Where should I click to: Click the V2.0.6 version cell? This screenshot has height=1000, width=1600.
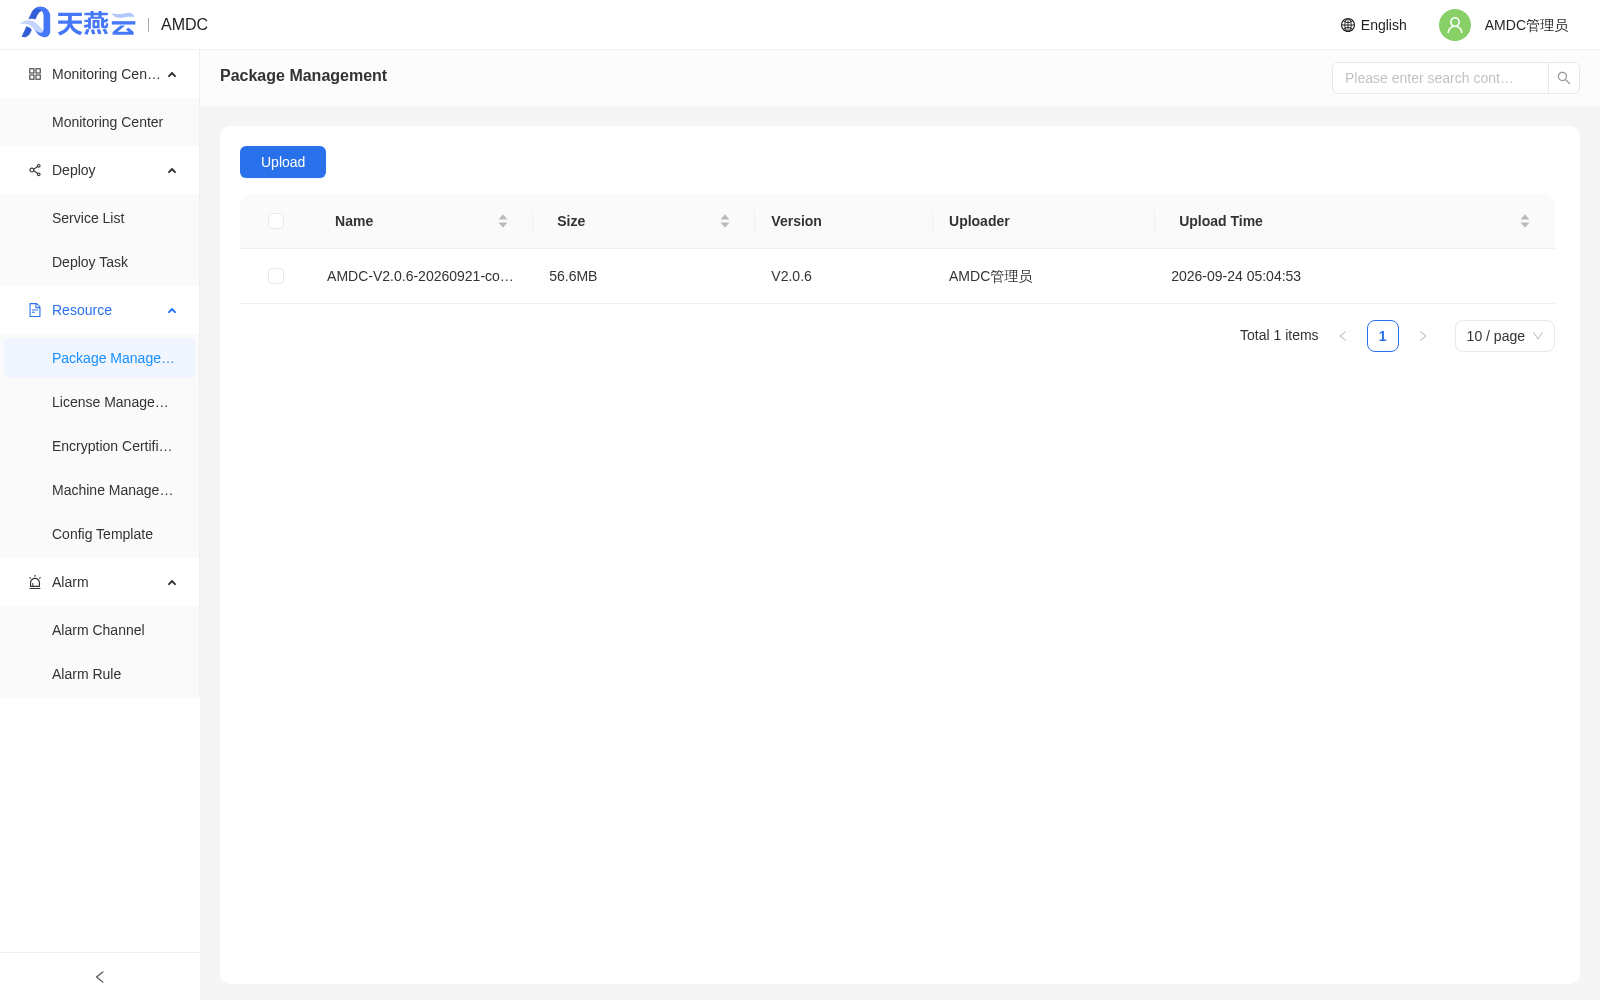[791, 276]
